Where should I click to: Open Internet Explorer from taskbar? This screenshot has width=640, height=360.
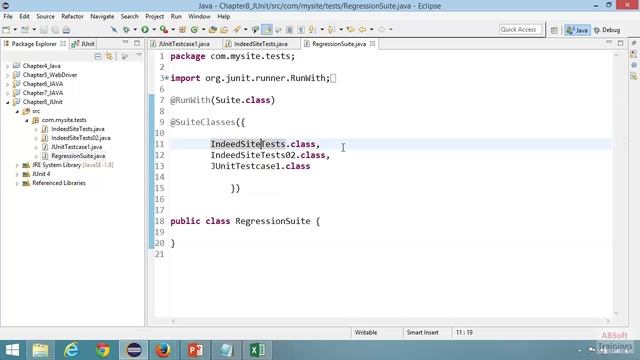click(71, 350)
